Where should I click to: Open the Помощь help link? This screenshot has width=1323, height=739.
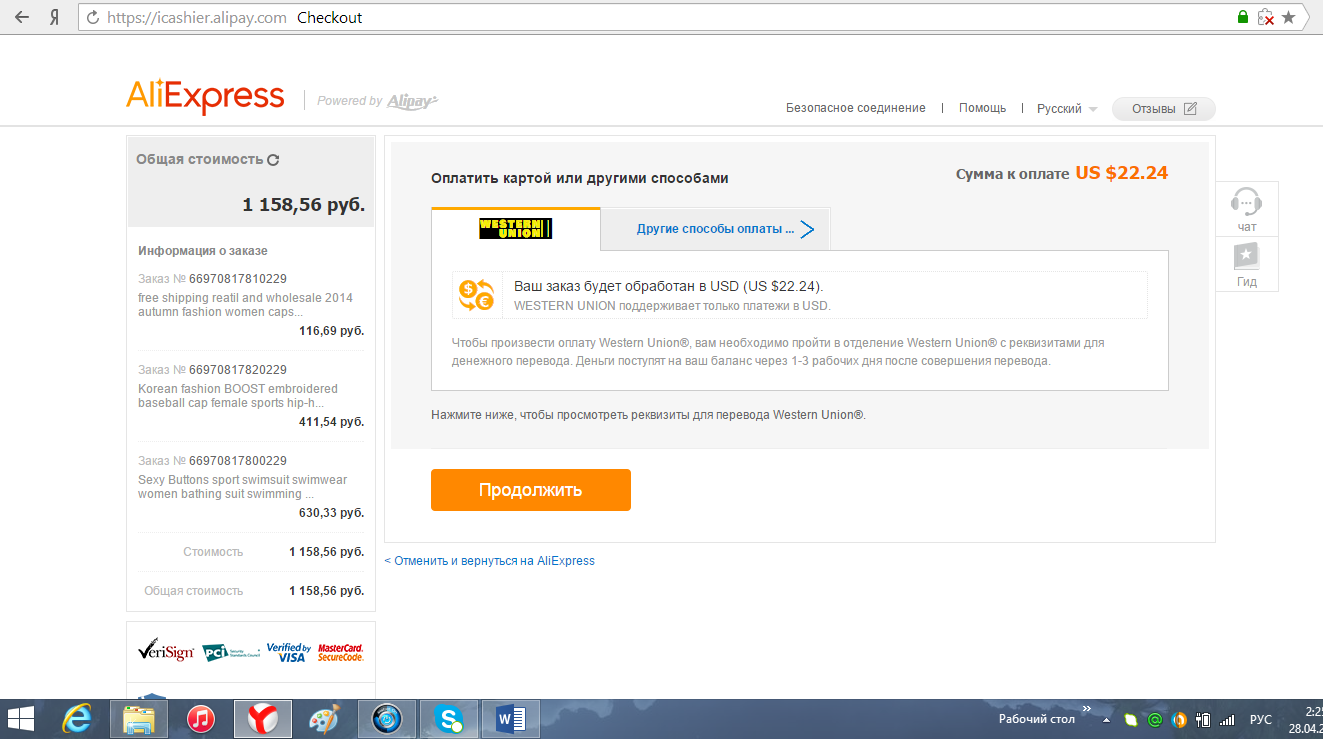pyautogui.click(x=982, y=108)
